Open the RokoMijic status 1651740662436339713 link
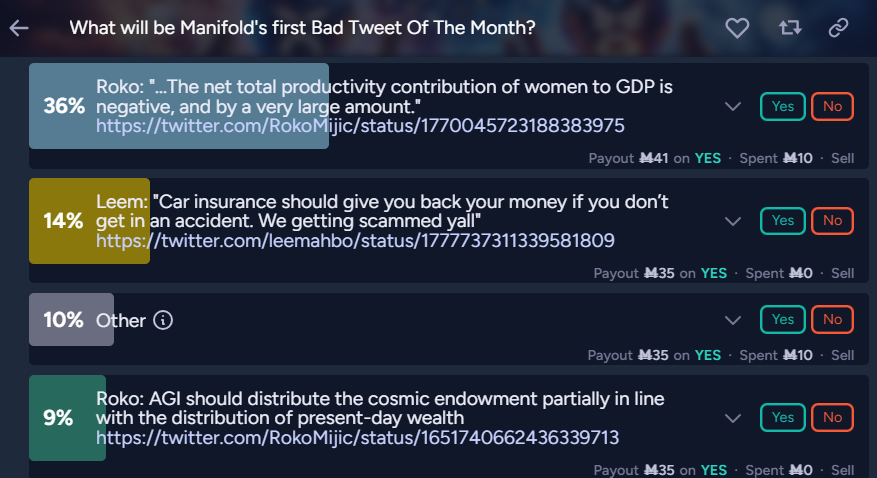 tap(357, 437)
